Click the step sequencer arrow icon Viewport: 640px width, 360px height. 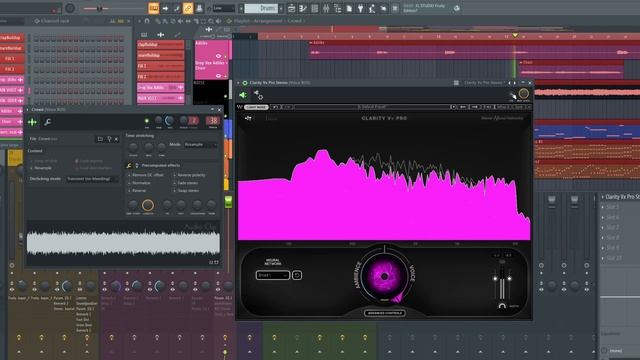tap(165, 8)
